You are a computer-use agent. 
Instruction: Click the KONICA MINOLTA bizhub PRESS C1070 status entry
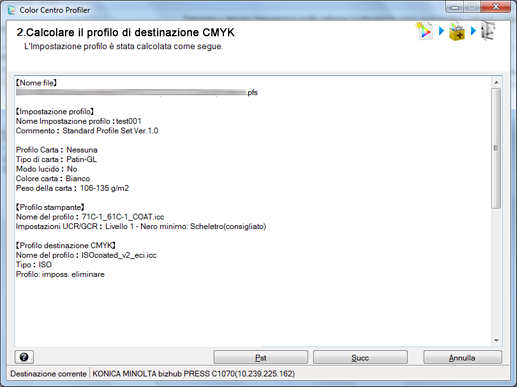pyautogui.click(x=193, y=374)
